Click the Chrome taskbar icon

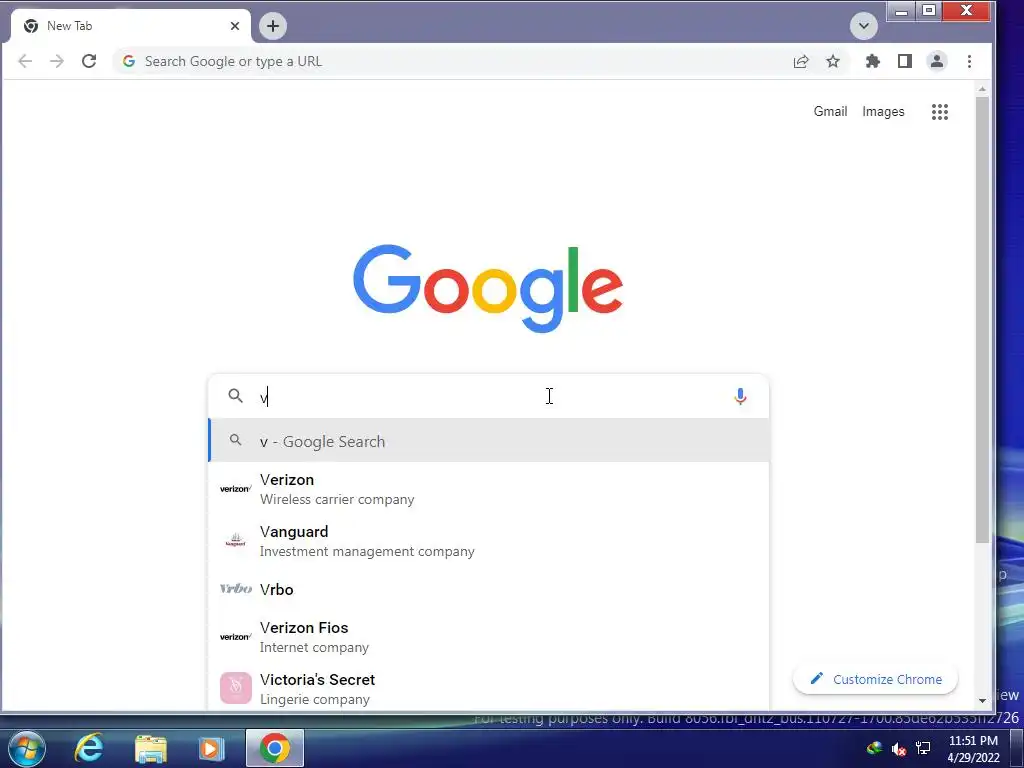click(275, 748)
